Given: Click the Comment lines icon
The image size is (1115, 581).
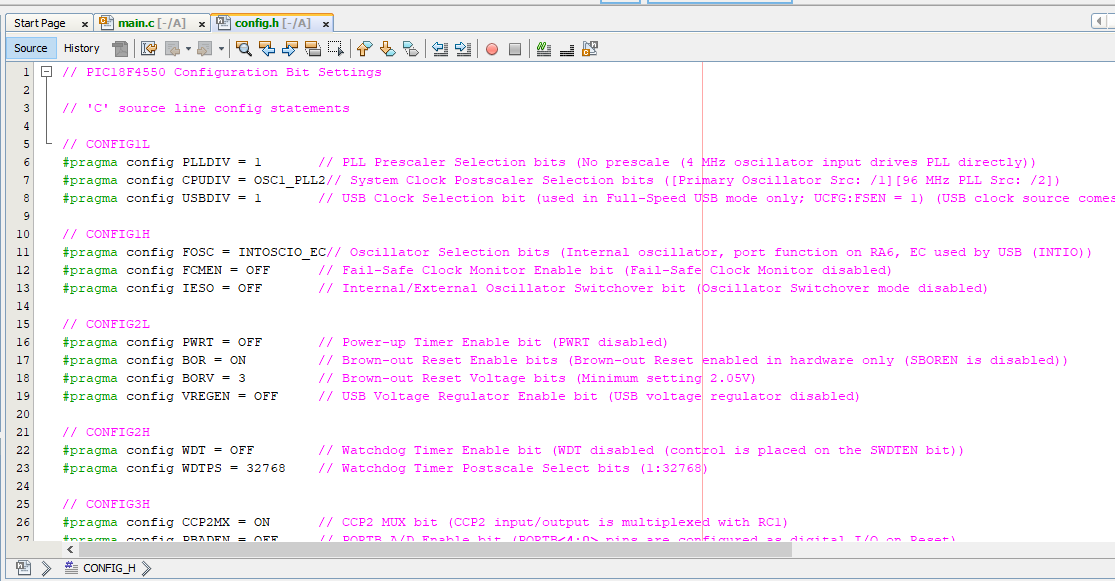Looking at the screenshot, I should [x=567, y=48].
